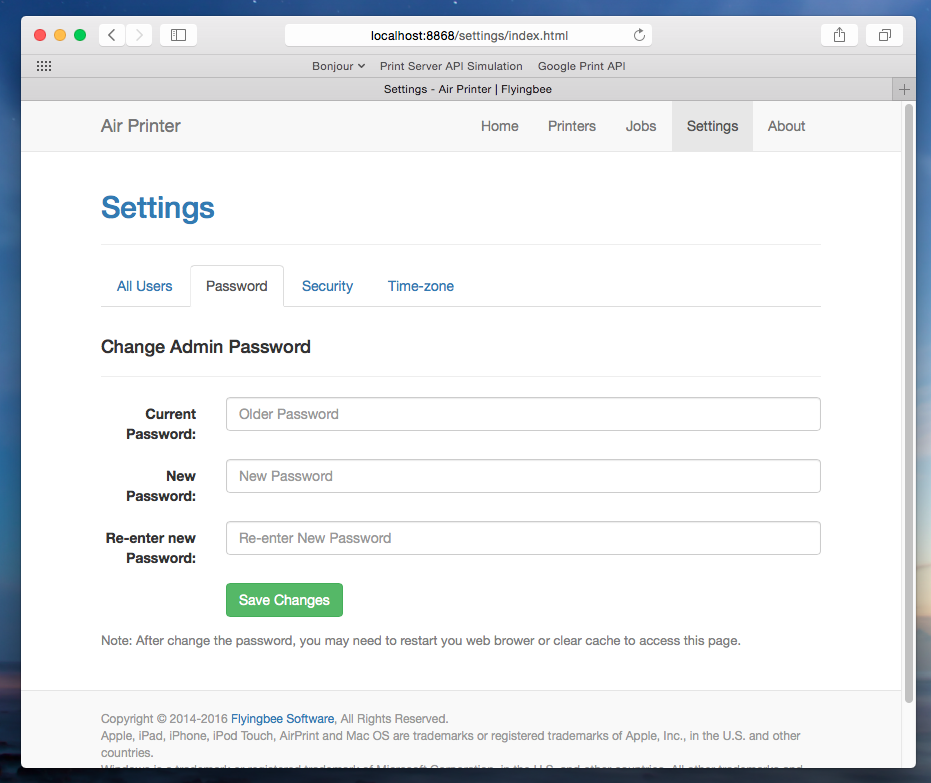Add a new tab with the plus button
Viewport: 931px width, 783px height.
904,90
